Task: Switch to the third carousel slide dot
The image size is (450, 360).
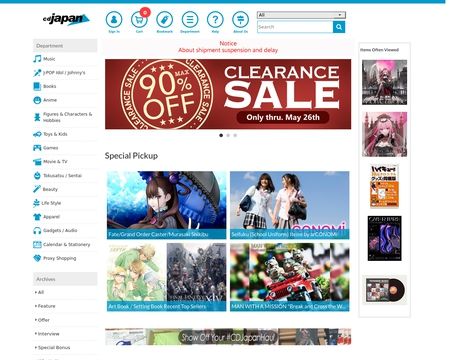Action: (x=235, y=135)
